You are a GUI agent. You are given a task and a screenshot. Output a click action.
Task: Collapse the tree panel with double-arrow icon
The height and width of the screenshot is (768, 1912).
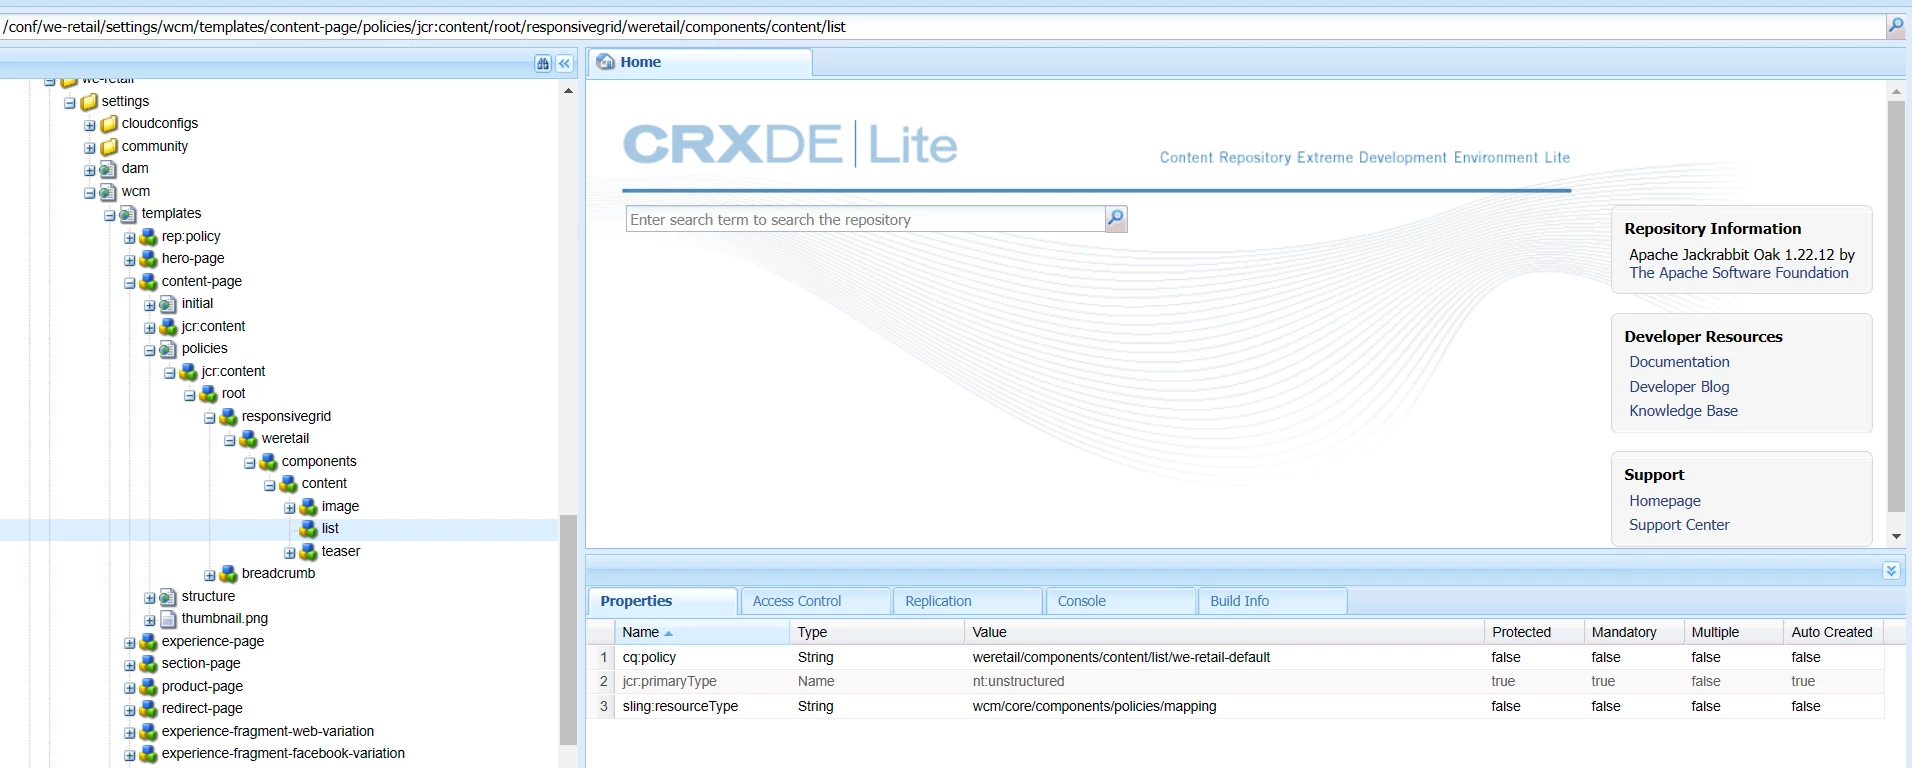[565, 64]
